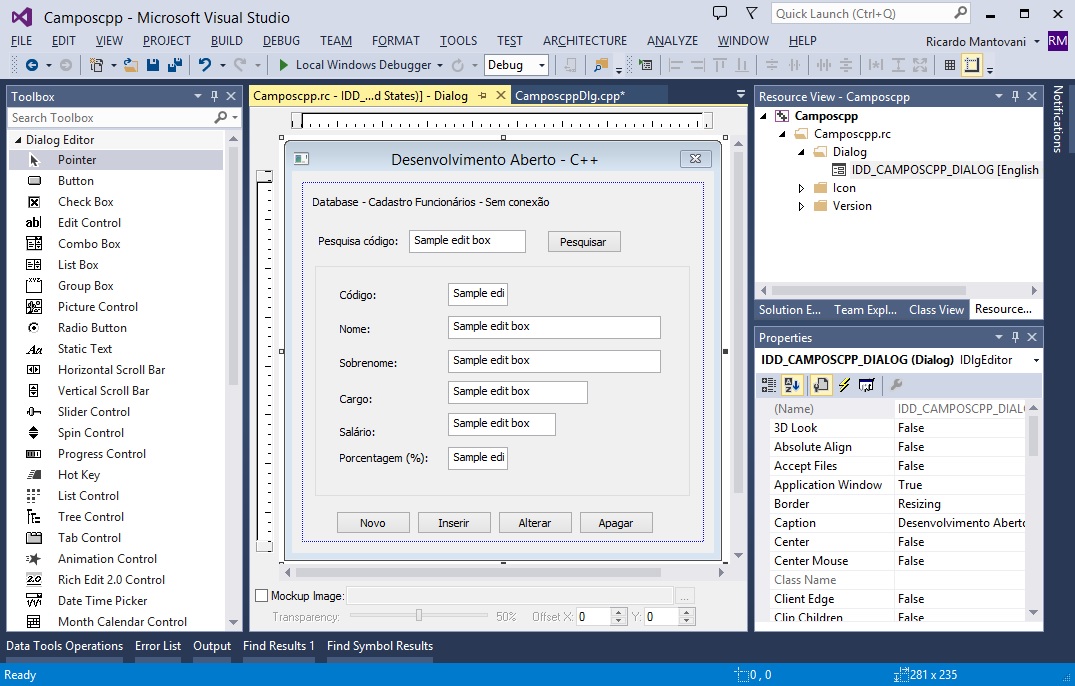
Task: Switch to the CamposcppDlg.cpp tab
Action: click(x=569, y=96)
